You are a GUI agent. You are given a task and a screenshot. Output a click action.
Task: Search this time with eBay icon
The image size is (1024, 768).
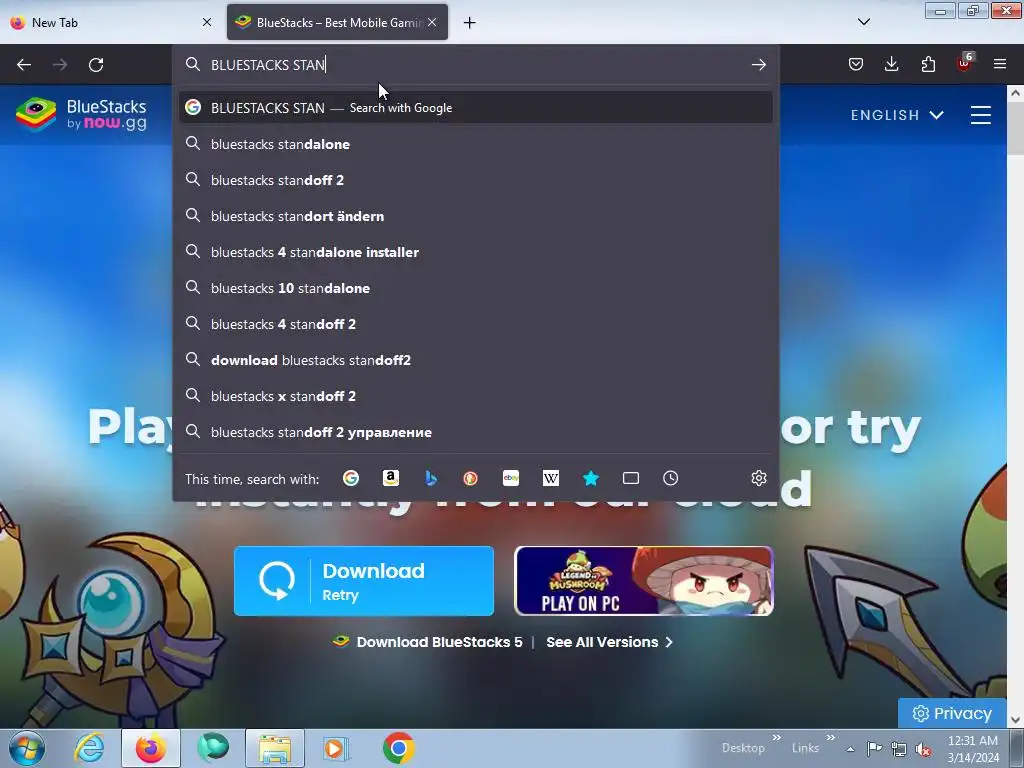pyautogui.click(x=511, y=479)
